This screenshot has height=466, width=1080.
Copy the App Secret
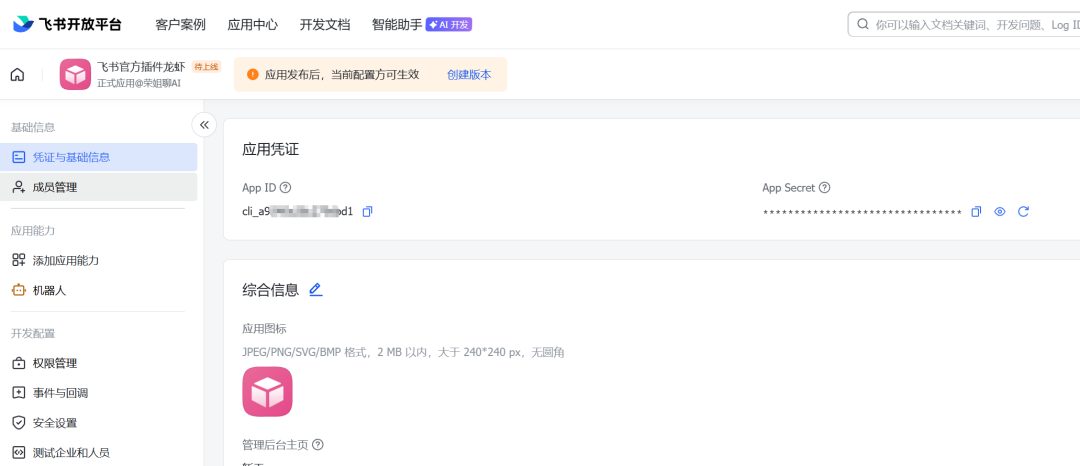click(976, 211)
